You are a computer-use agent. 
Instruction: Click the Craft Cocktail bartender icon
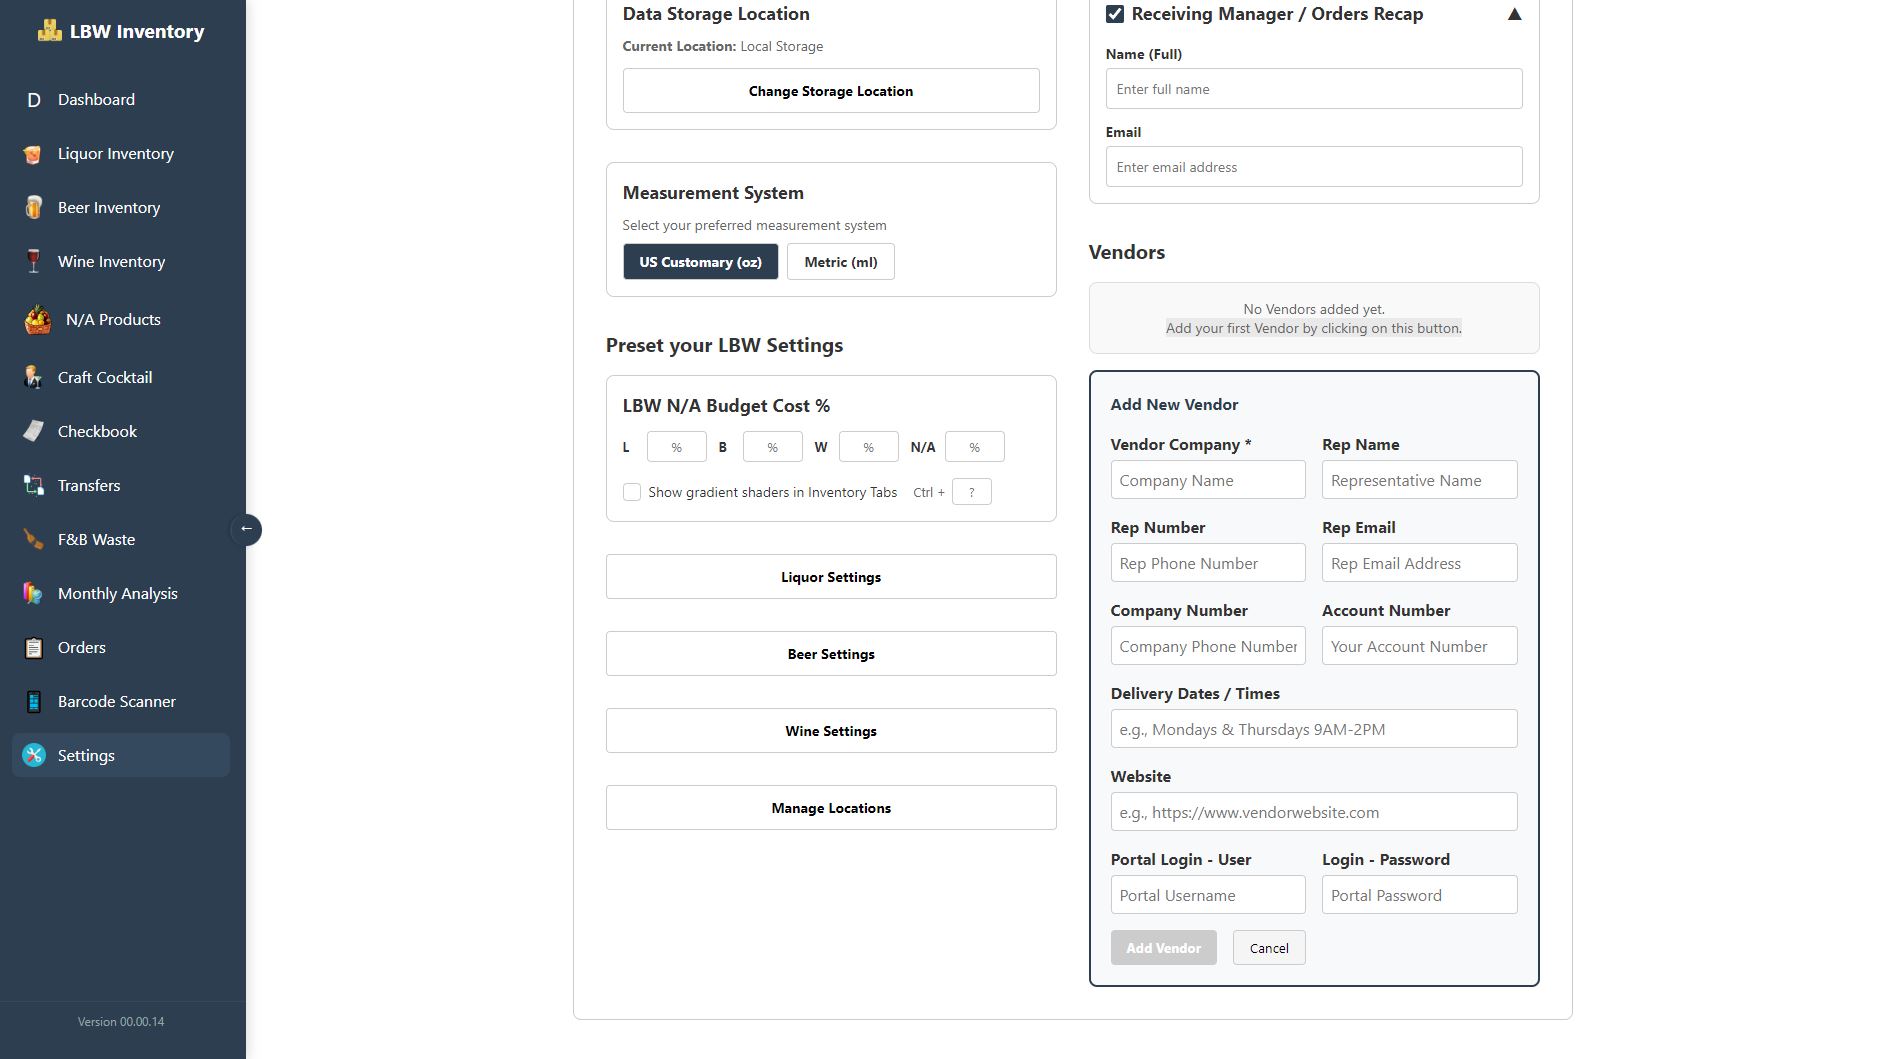click(x=33, y=378)
